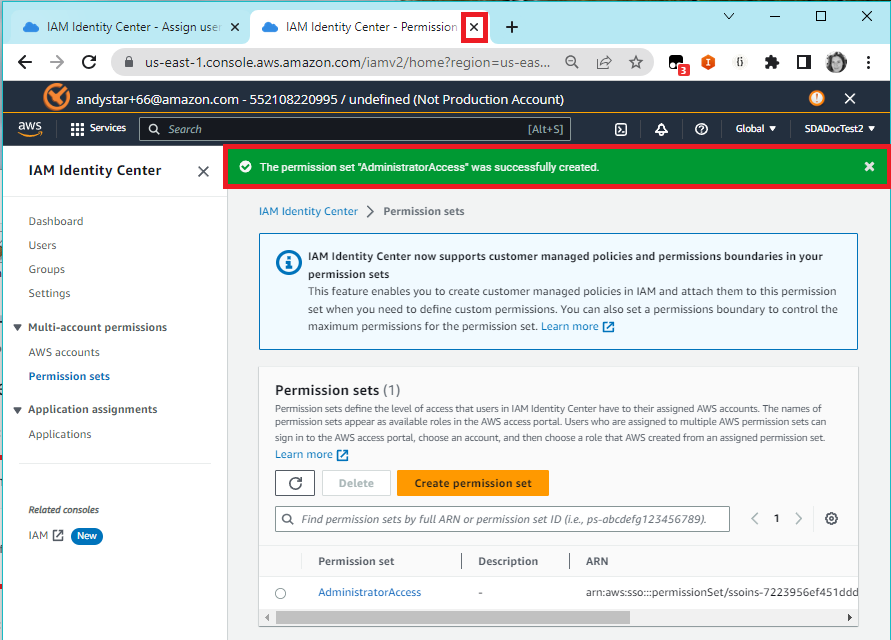Reload the page with the refresh icon
The height and width of the screenshot is (640, 891).
[89, 62]
